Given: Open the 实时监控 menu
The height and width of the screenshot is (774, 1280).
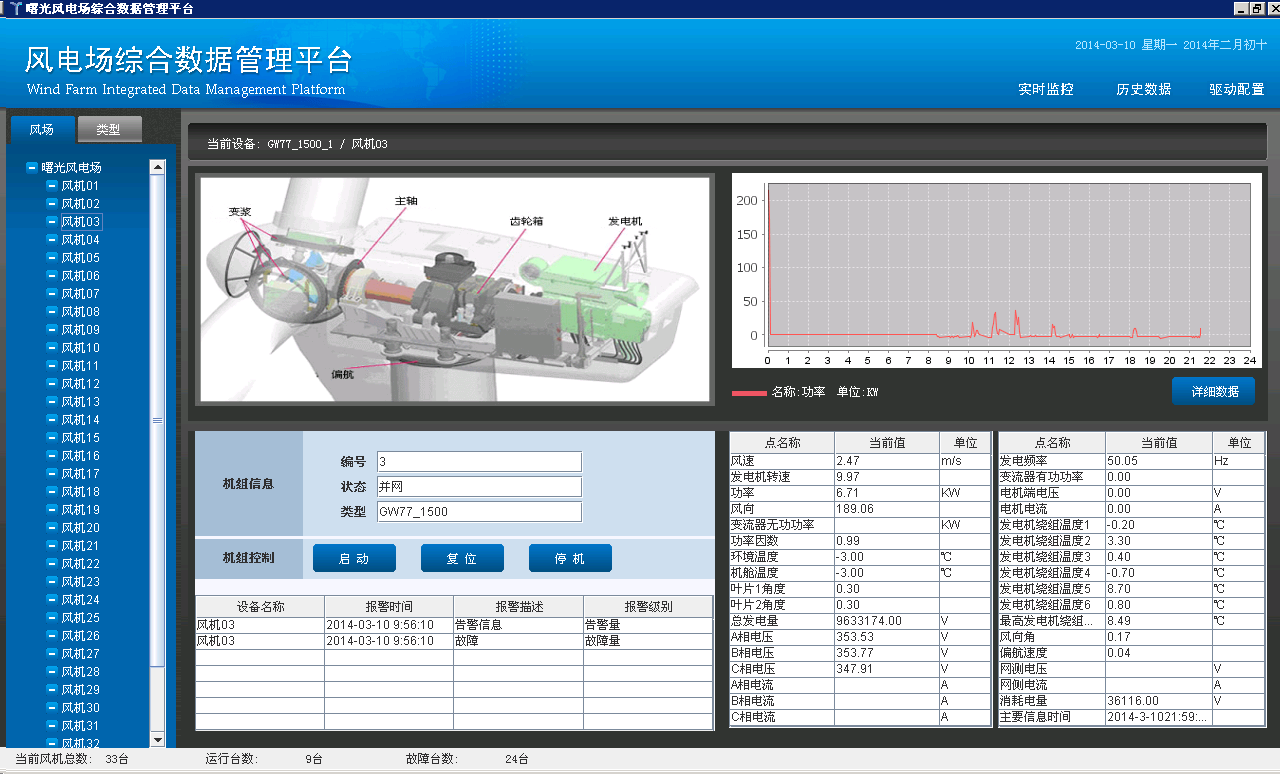Looking at the screenshot, I should tap(1046, 89).
